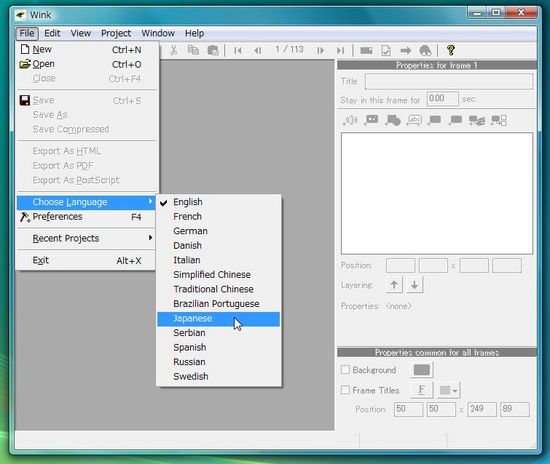Move layer up with the up arrow
This screenshot has height=464, width=550.
pyautogui.click(x=394, y=284)
